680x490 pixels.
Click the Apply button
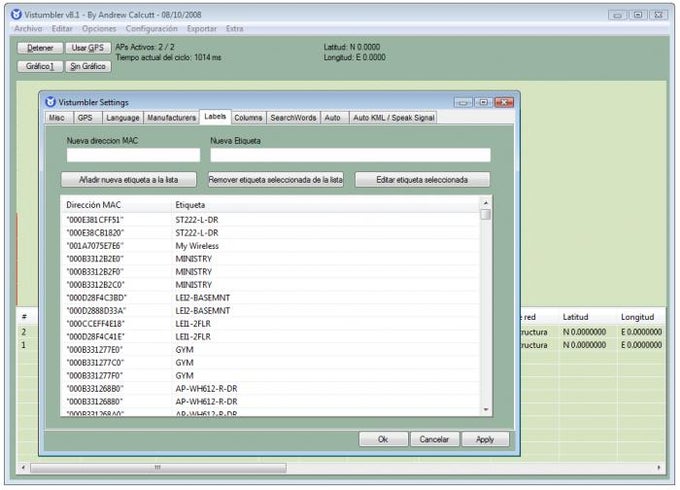click(485, 439)
